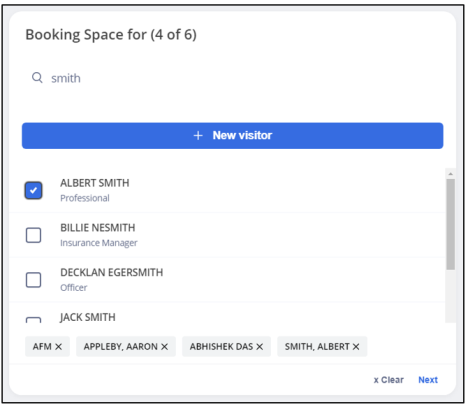Viewport: 469px width, 407px height.
Task: Click the search field containing smith
Action: tap(232, 78)
